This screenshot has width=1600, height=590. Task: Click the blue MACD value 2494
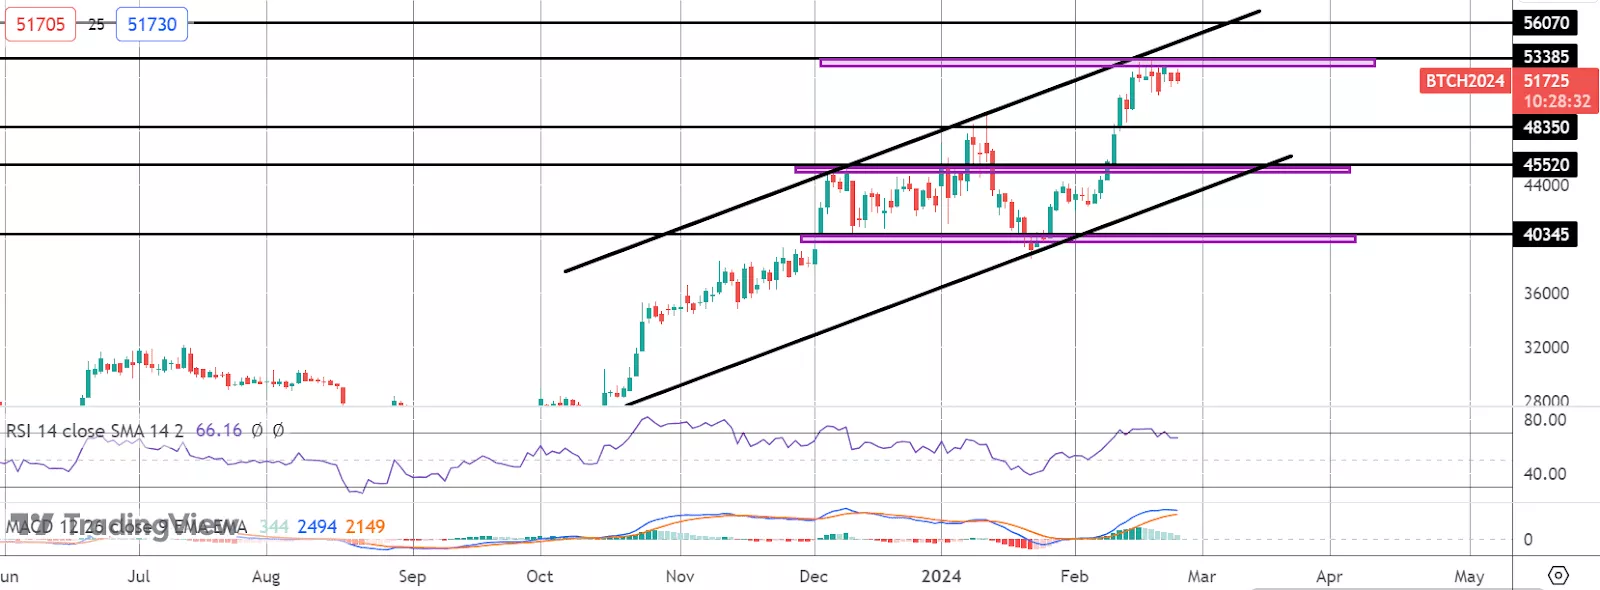tap(317, 527)
